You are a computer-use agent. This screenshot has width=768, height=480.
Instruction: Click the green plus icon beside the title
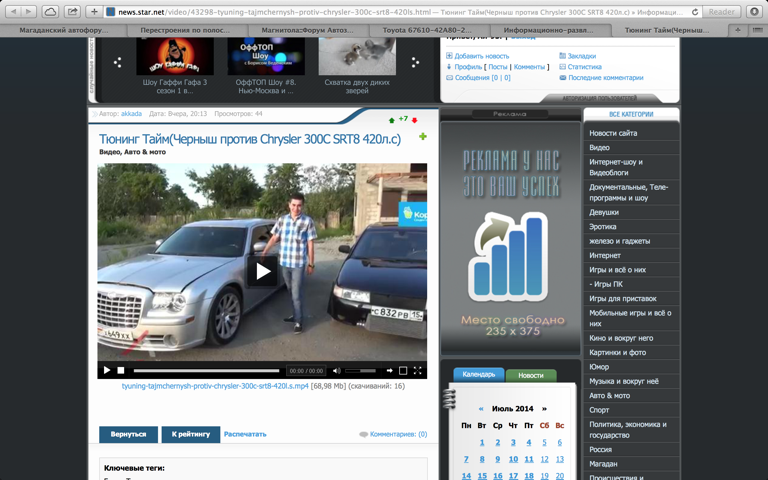click(422, 137)
